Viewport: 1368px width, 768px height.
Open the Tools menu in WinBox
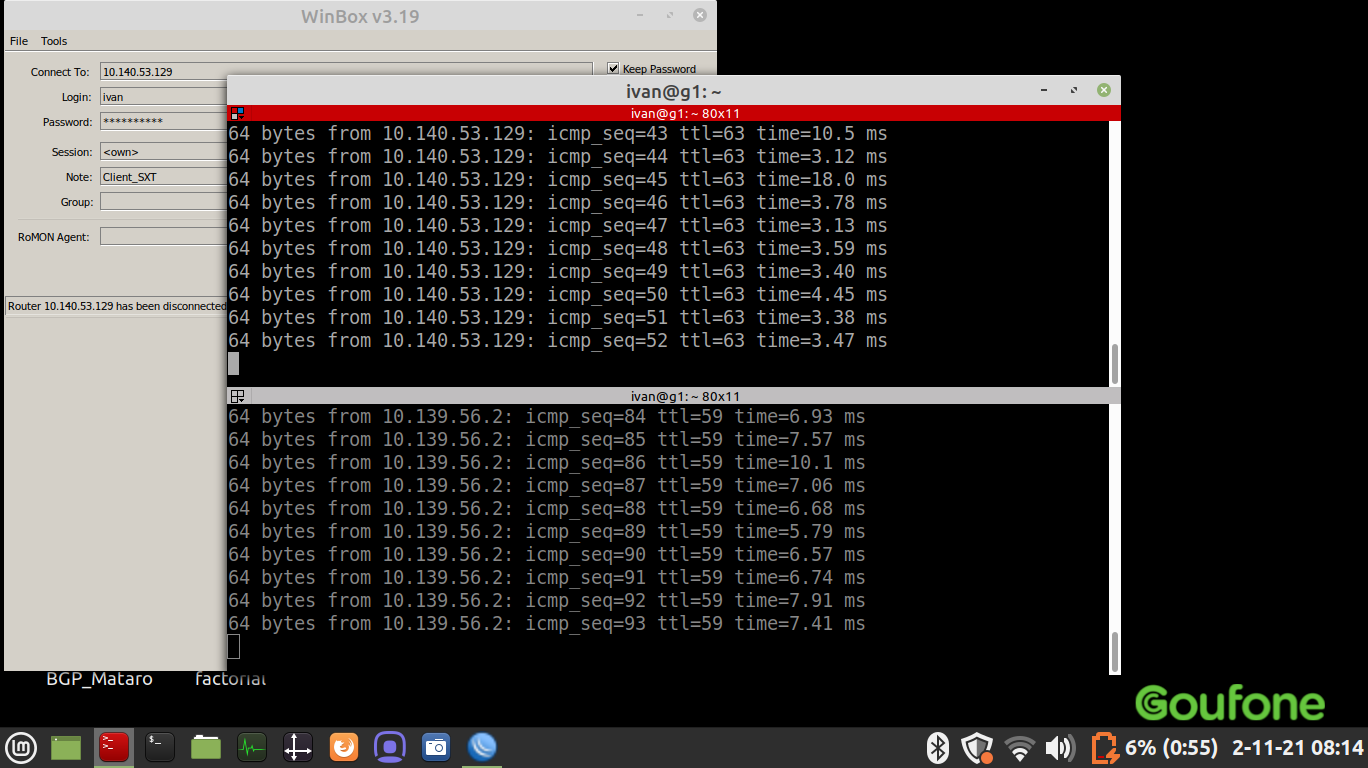[x=54, y=41]
